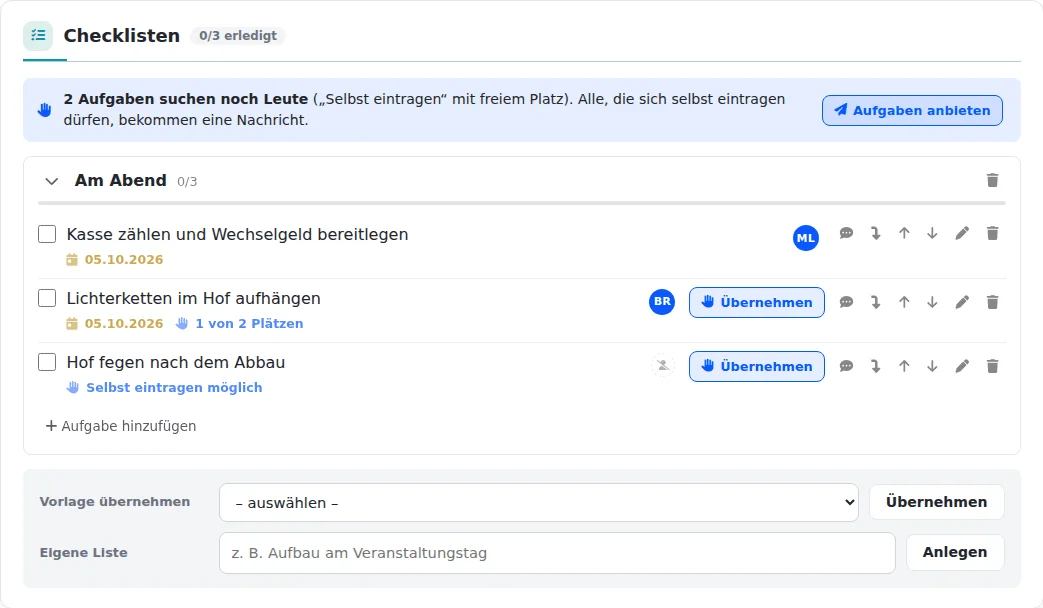The width and height of the screenshot is (1043, 608).
Task: Move 'Hof fegen nach dem Abbau' up
Action: [x=904, y=366]
